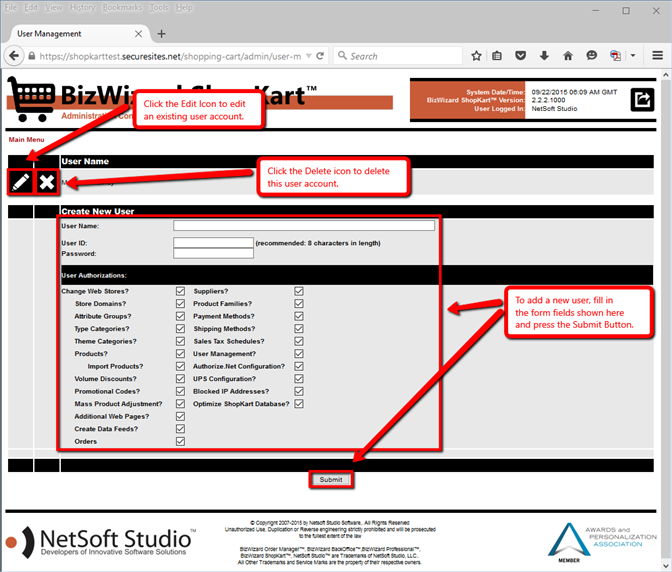Uncheck Products checkbox
This screenshot has height=572, width=672.
[180, 354]
